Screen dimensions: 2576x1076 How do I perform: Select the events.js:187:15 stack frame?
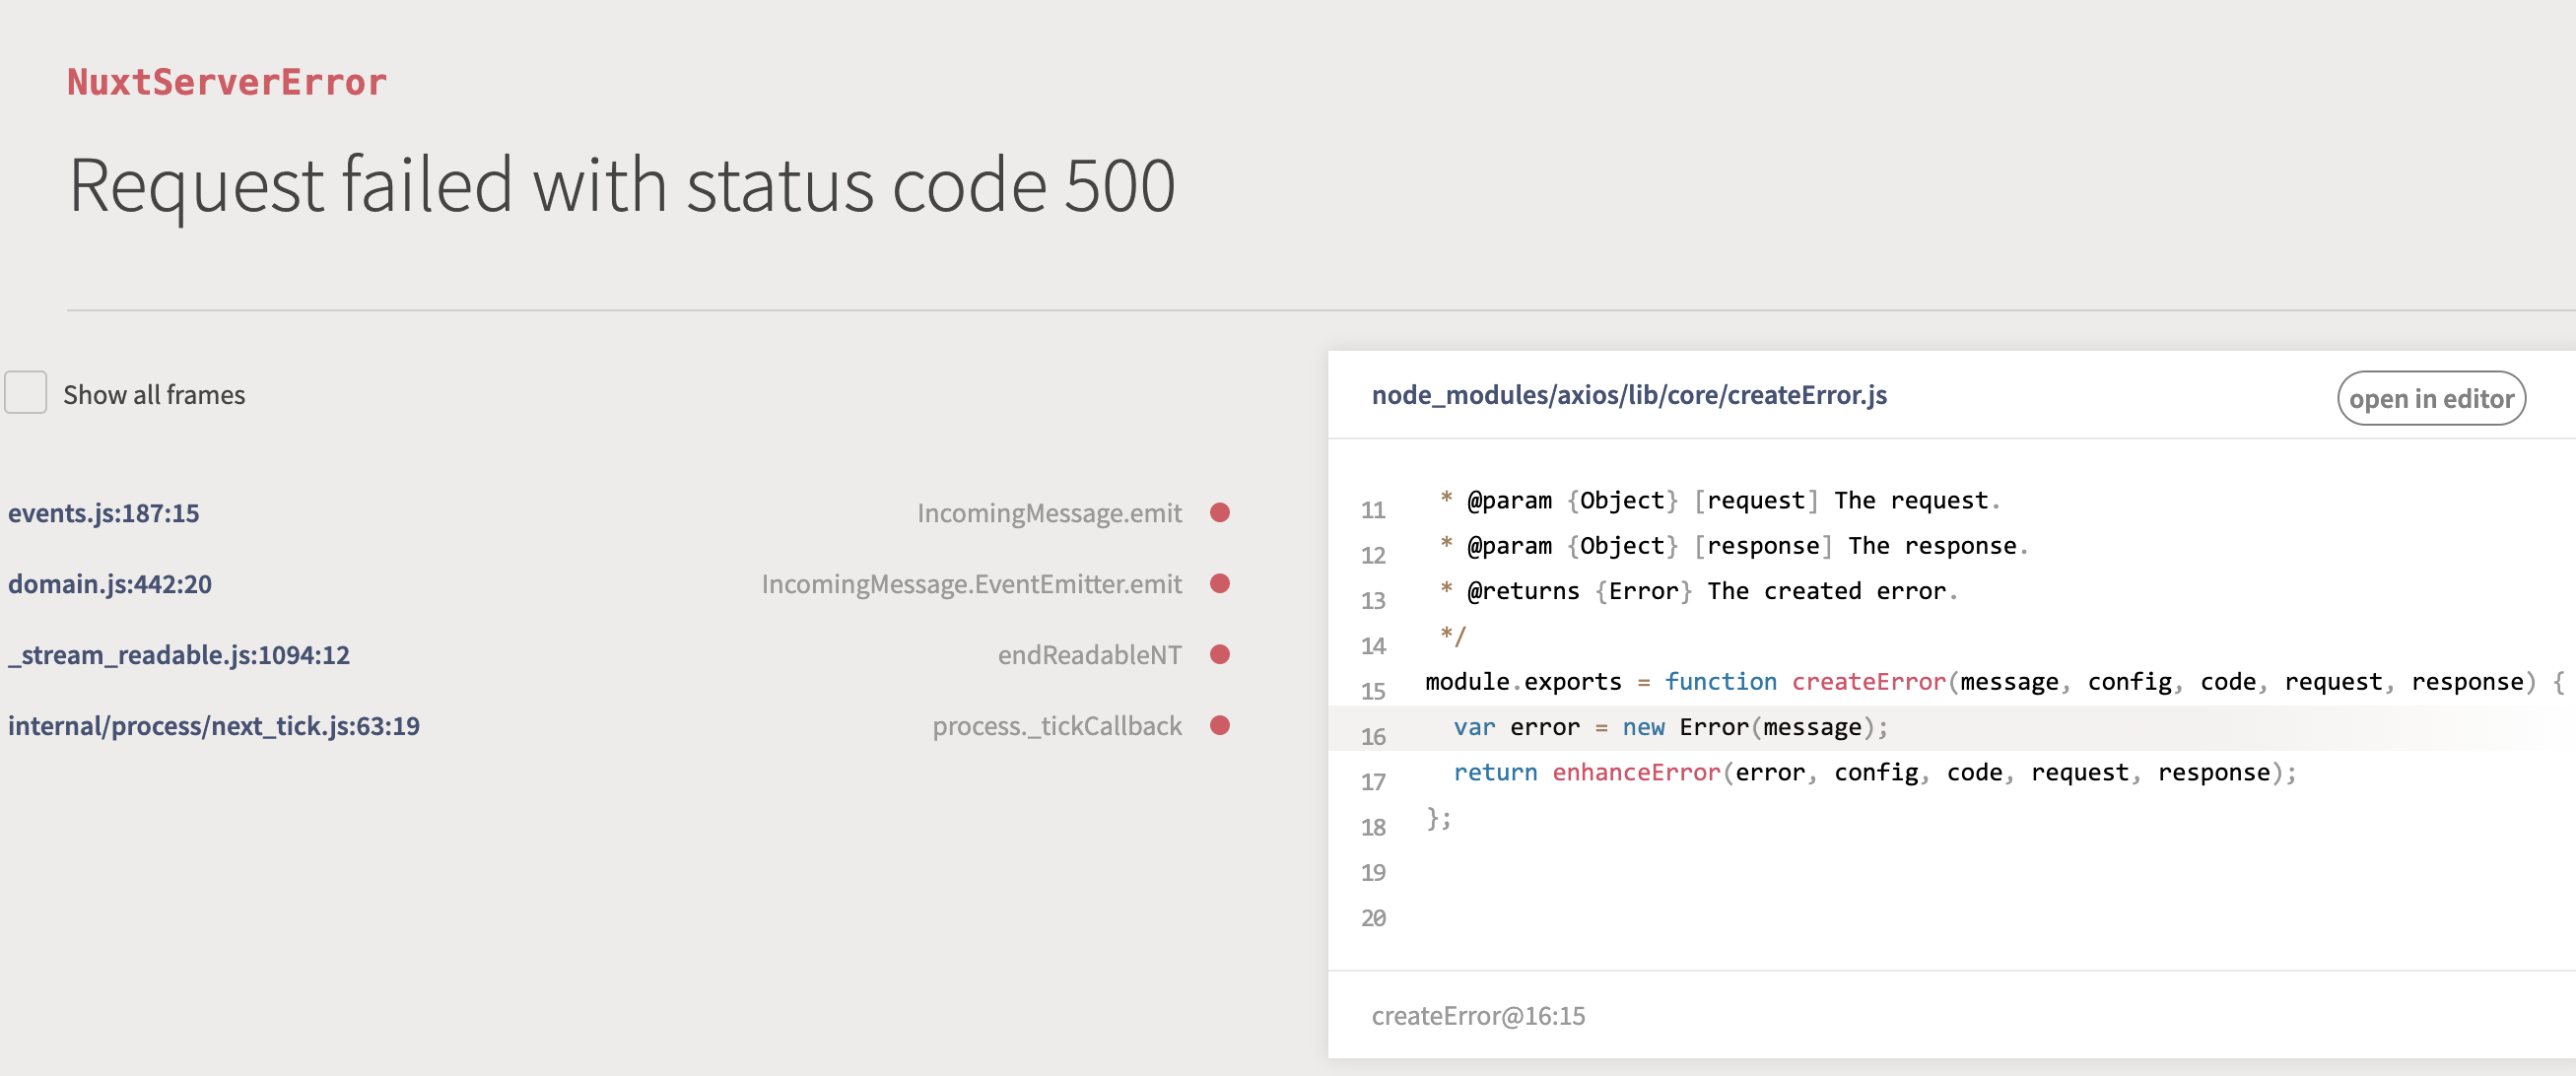pos(104,513)
